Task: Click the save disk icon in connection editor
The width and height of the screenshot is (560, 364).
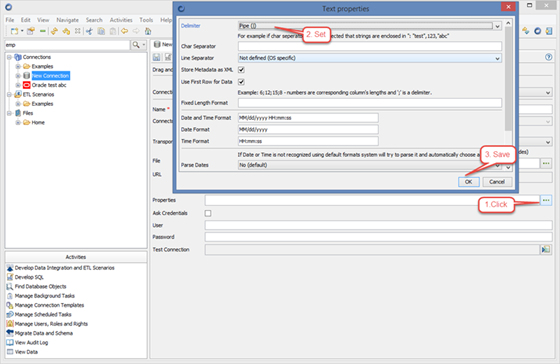Action: click(156, 57)
